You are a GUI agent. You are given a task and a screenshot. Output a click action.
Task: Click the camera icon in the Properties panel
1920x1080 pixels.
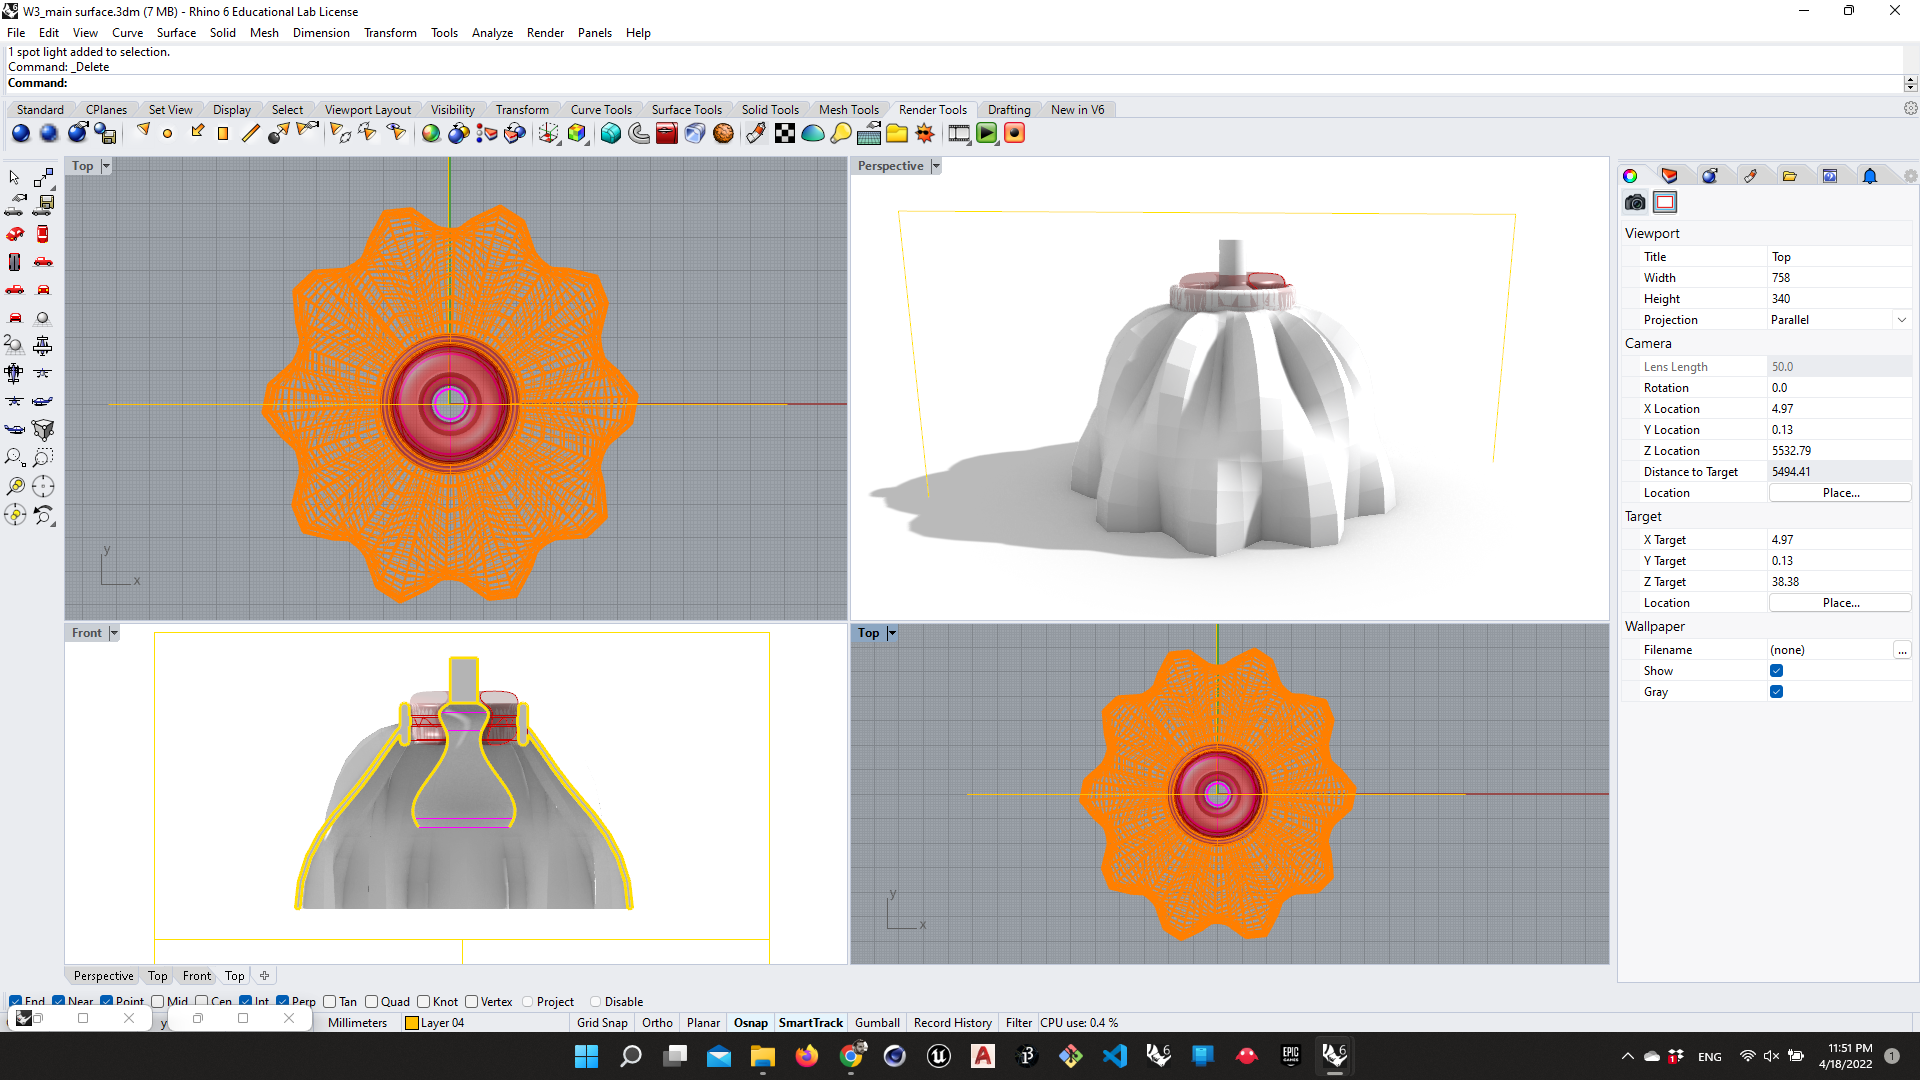pos(1634,202)
